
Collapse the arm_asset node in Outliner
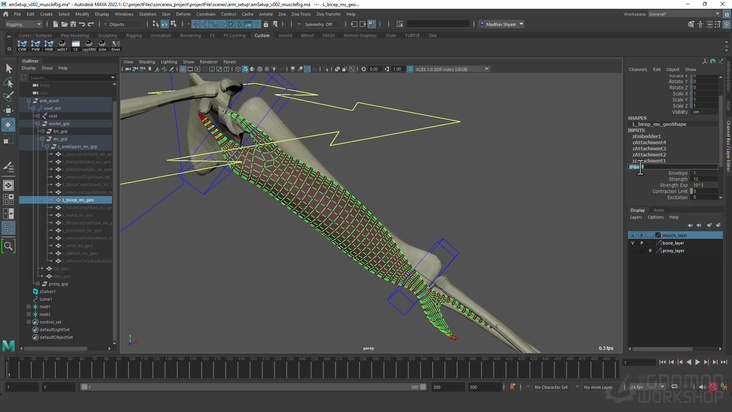[29, 101]
